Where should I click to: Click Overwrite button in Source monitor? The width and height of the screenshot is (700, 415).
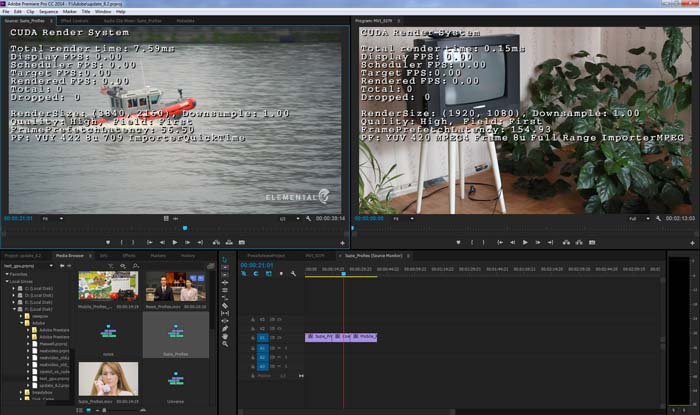pyautogui.click(x=229, y=242)
